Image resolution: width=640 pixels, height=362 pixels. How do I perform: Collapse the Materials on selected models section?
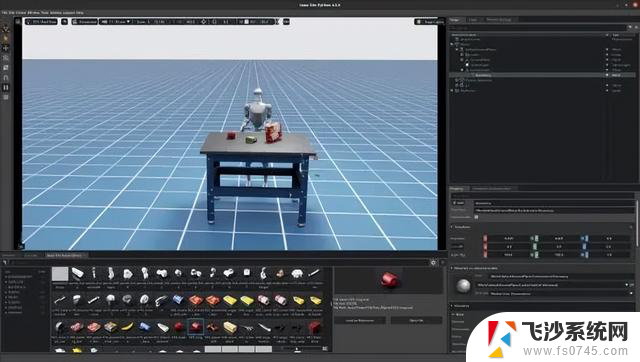click(452, 268)
